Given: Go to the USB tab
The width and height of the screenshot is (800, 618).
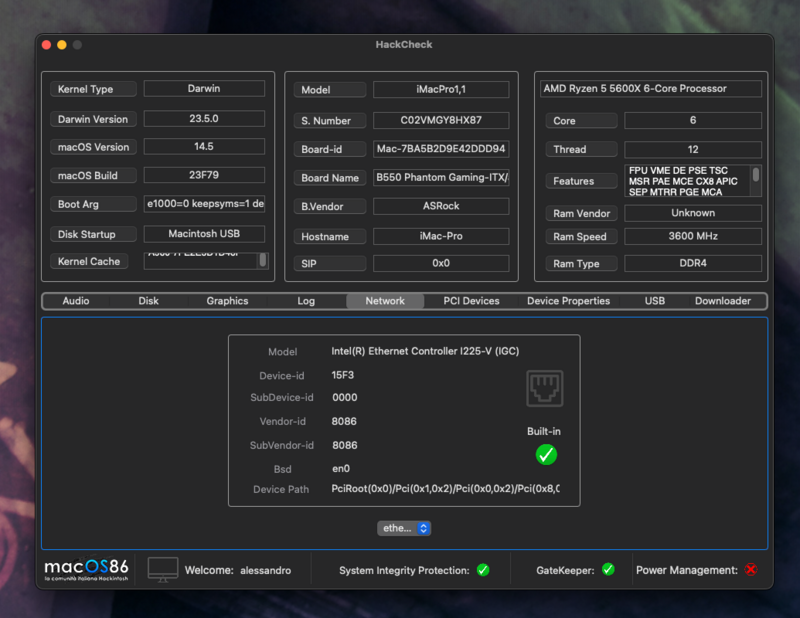Looking at the screenshot, I should [x=655, y=301].
